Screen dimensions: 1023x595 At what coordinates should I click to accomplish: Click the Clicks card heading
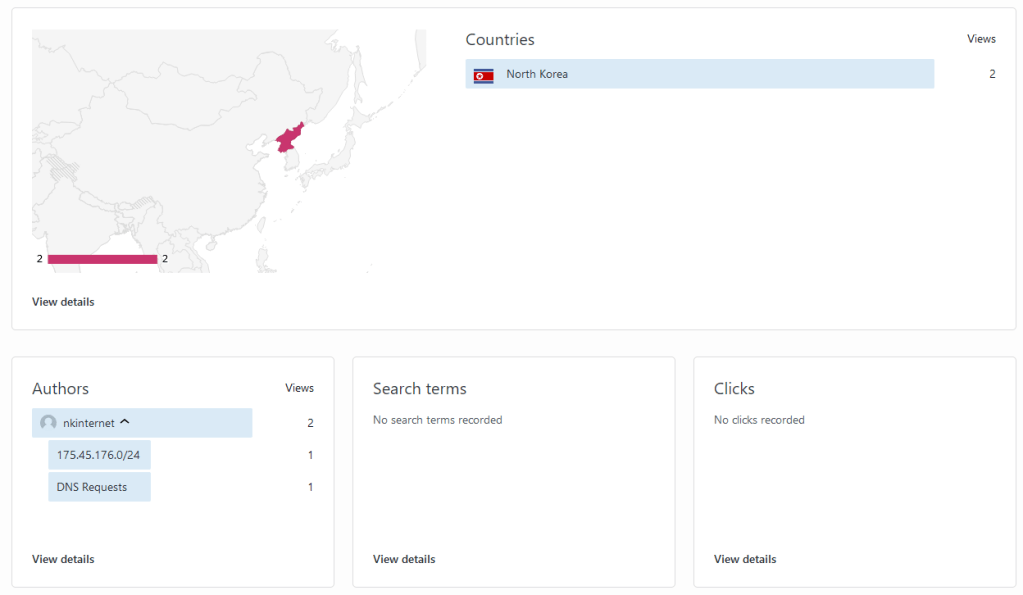click(734, 389)
